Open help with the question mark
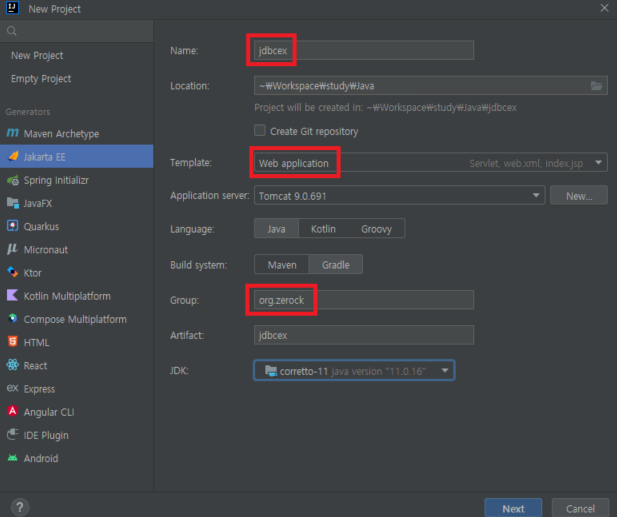Screen dimensions: 617x517 [x=20, y=507]
